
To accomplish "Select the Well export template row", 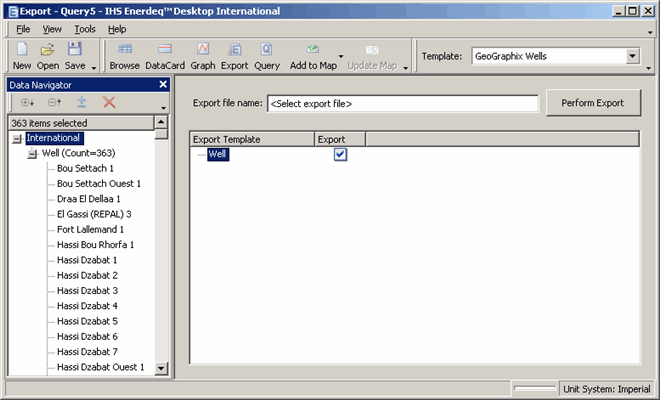I will coord(218,154).
